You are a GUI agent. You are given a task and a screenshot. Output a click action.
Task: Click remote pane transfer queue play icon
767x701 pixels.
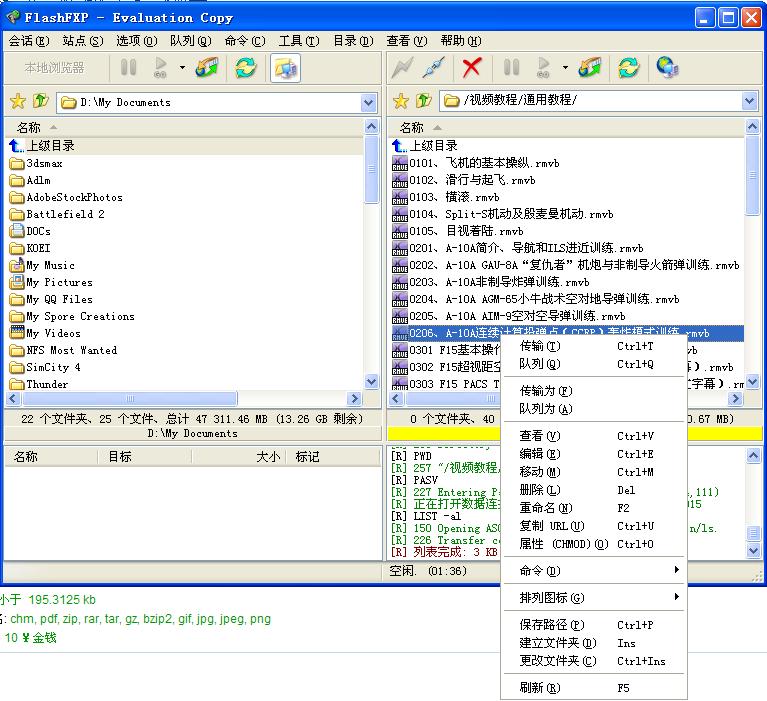pyautogui.click(x=543, y=67)
